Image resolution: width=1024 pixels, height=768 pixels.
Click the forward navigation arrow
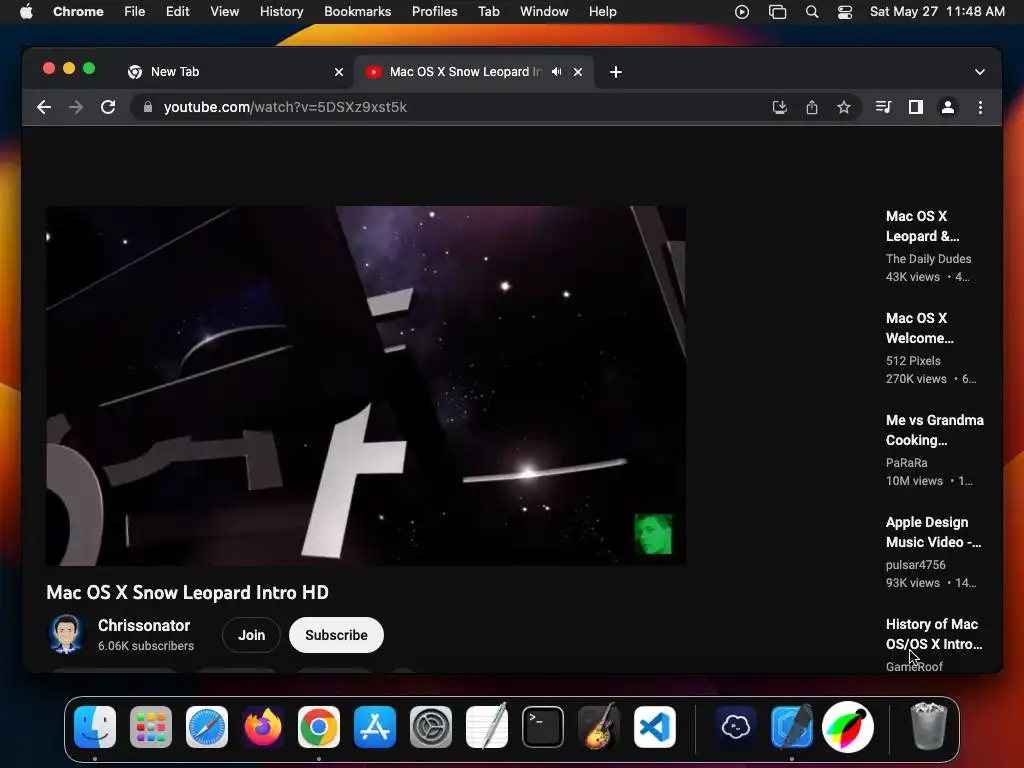(x=76, y=107)
